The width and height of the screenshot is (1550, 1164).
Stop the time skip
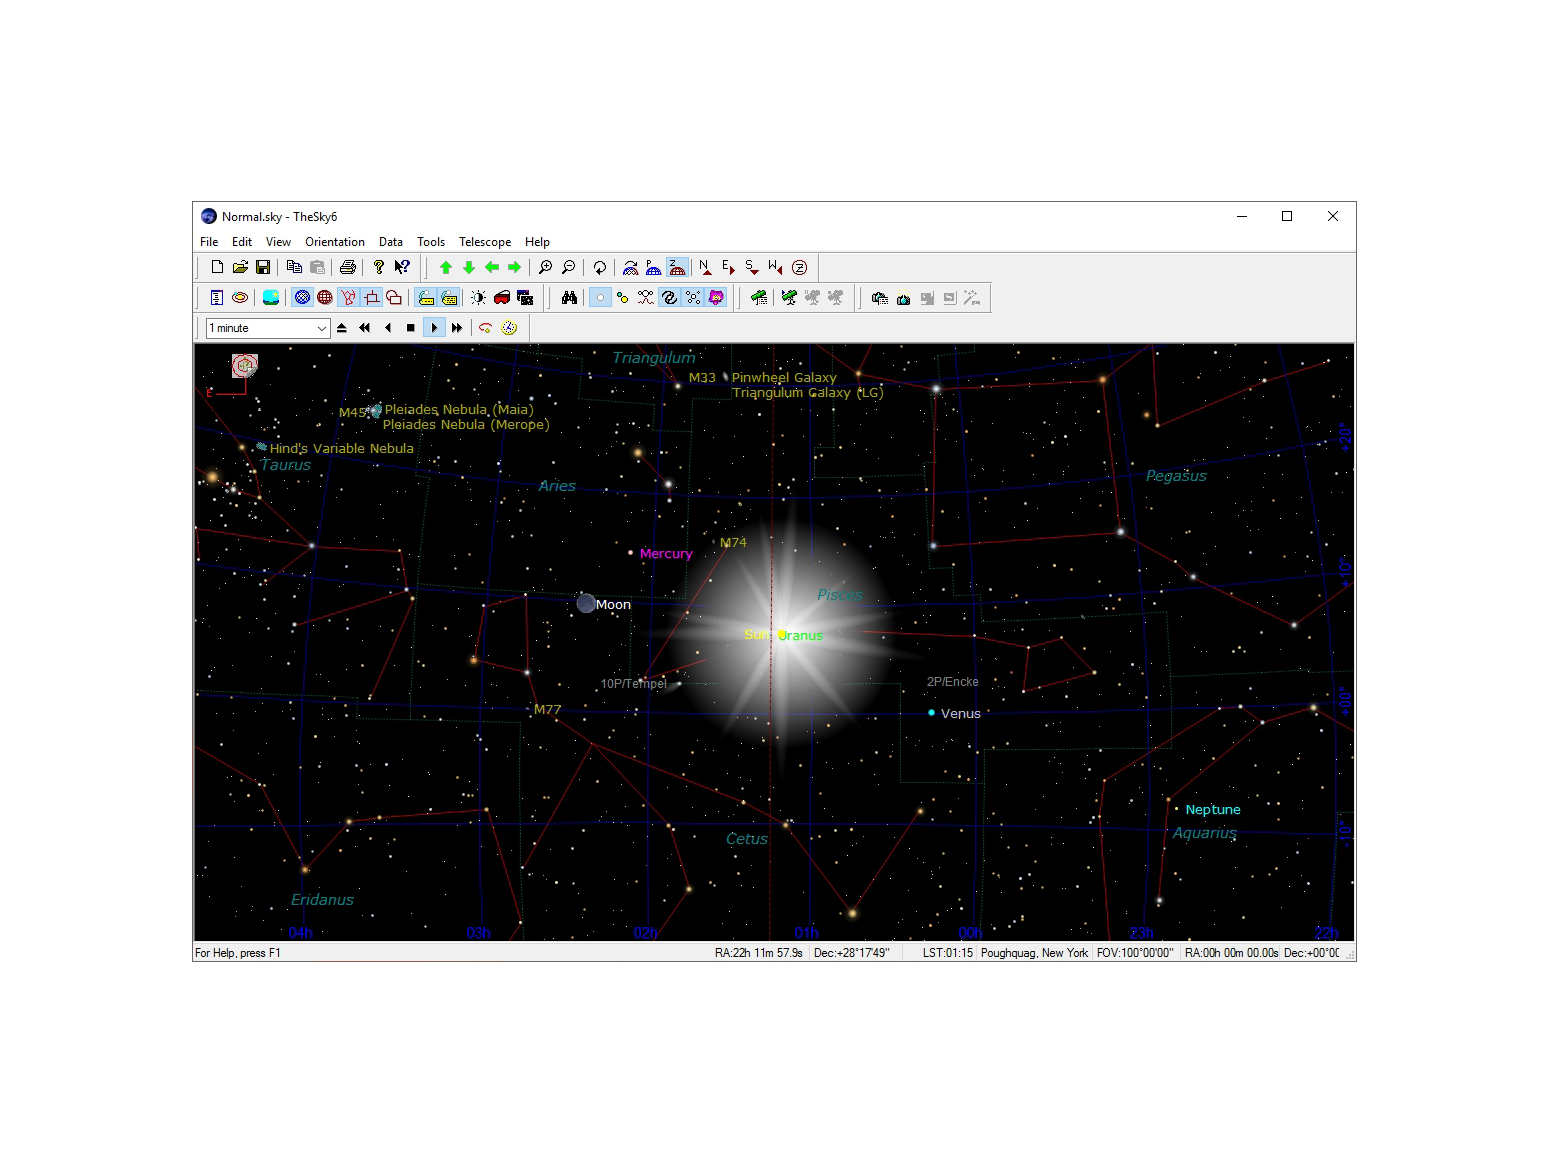coord(411,328)
